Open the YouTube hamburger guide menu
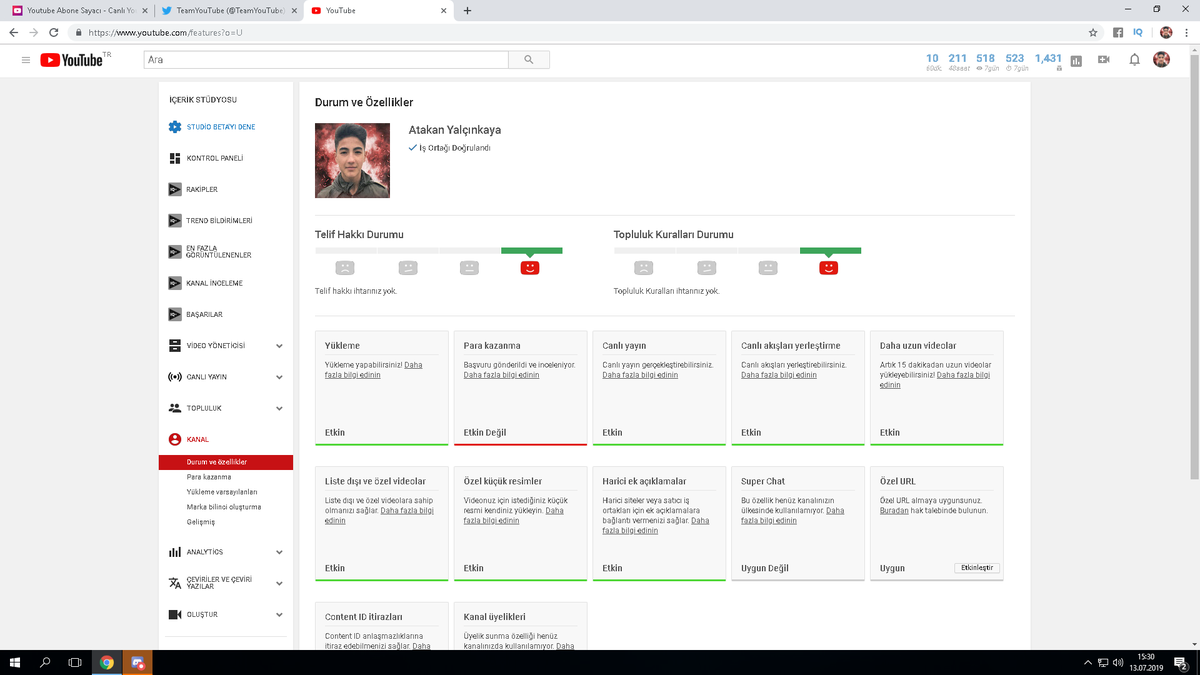The width and height of the screenshot is (1200, 675). (26, 60)
